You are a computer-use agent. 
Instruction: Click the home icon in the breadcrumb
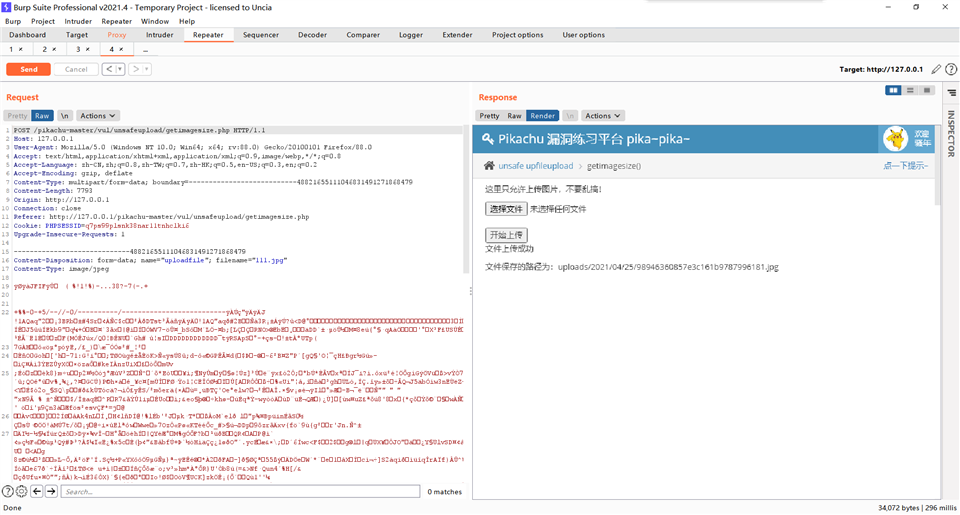pyautogui.click(x=489, y=165)
